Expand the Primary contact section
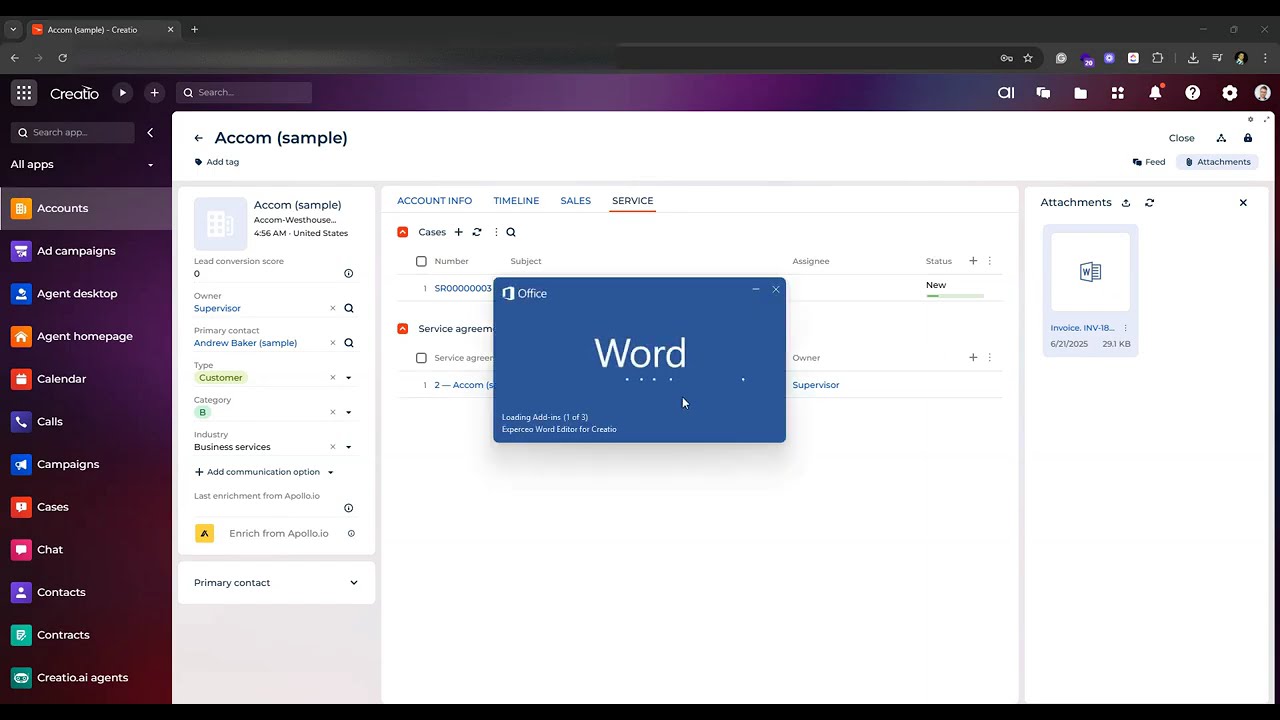Viewport: 1280px width, 720px height. point(354,583)
